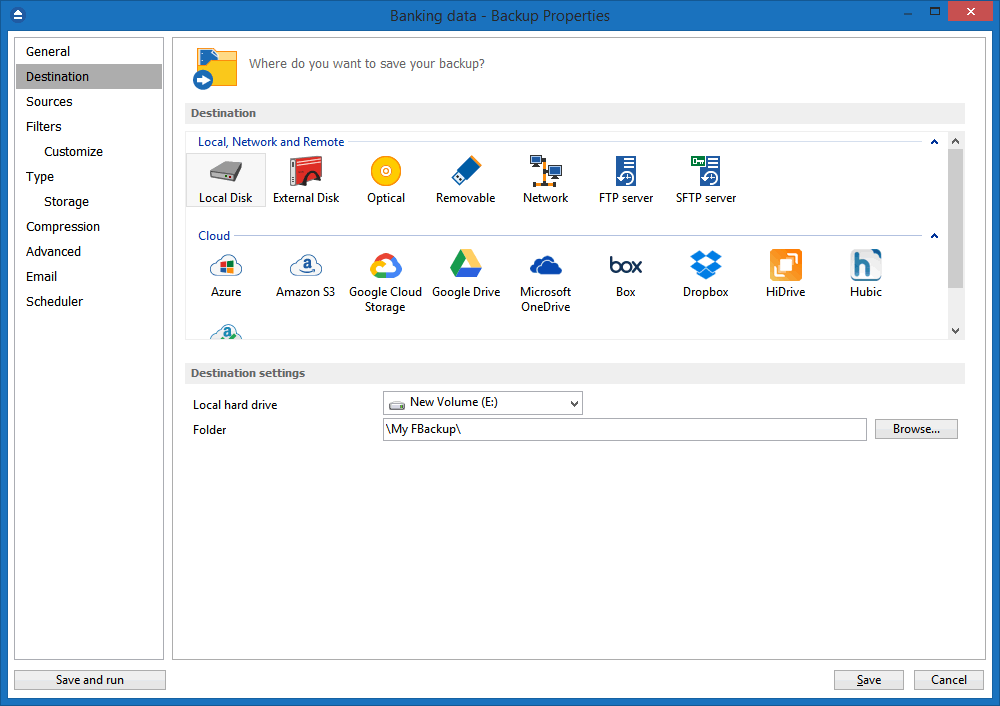This screenshot has width=1000, height=706.
Task: Open the Local hard drive dropdown
Action: [x=483, y=403]
